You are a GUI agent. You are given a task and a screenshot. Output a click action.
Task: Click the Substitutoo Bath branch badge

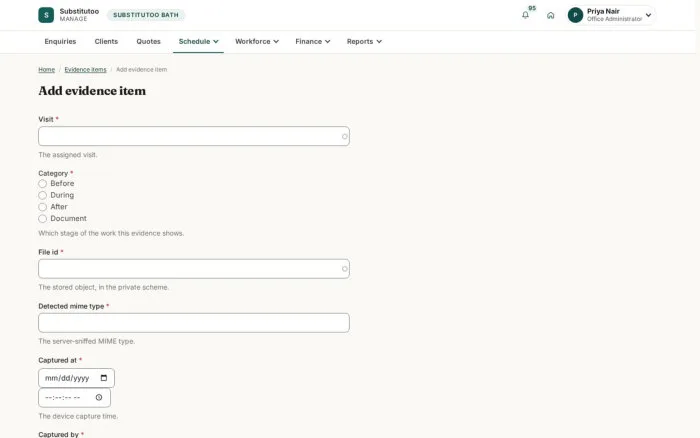tap(146, 15)
